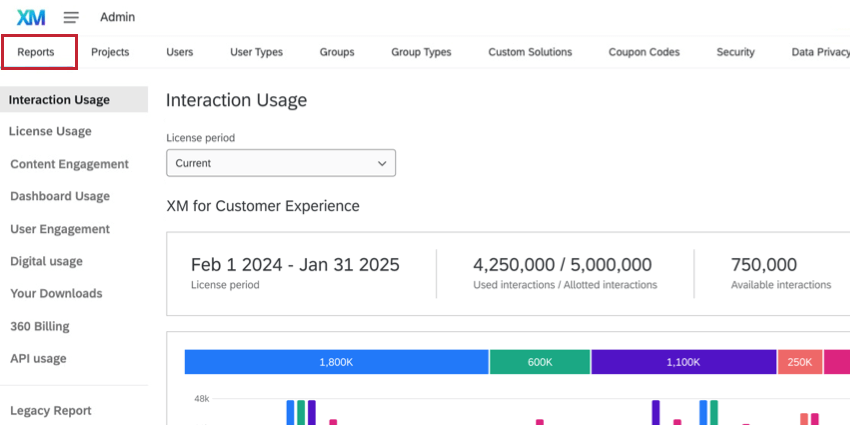View Dashboard Usage report

(60, 196)
